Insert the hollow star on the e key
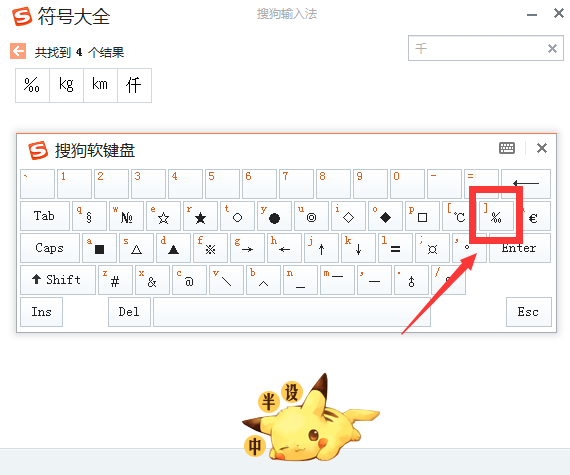570x475 pixels. 164,216
